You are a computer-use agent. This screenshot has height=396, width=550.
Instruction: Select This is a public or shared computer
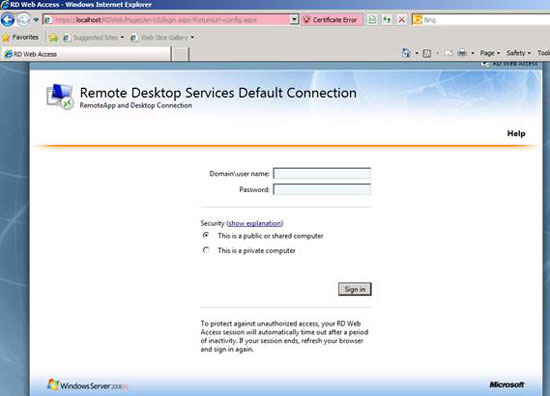pos(206,235)
